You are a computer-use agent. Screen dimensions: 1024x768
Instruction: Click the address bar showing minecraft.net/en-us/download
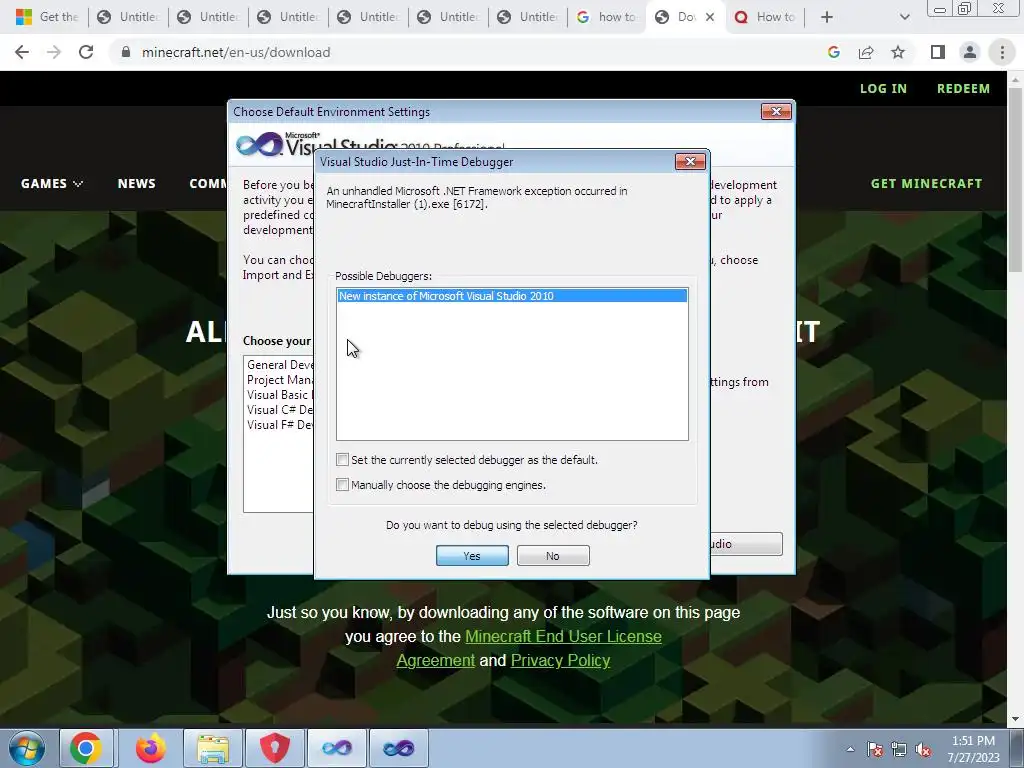(x=470, y=52)
